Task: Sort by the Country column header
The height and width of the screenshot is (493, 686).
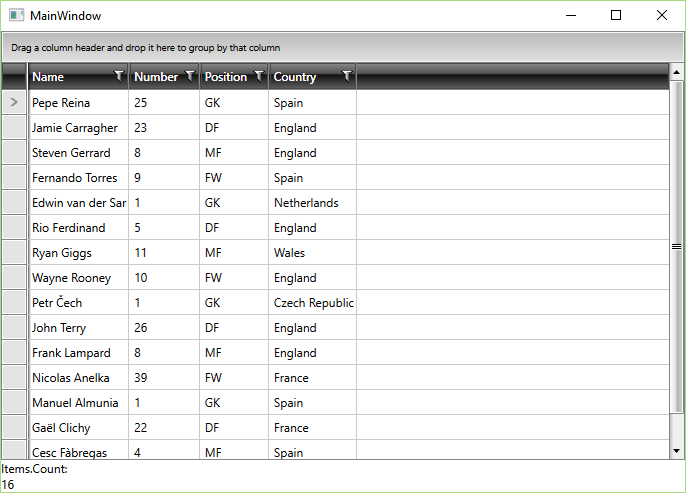Action: (300, 77)
